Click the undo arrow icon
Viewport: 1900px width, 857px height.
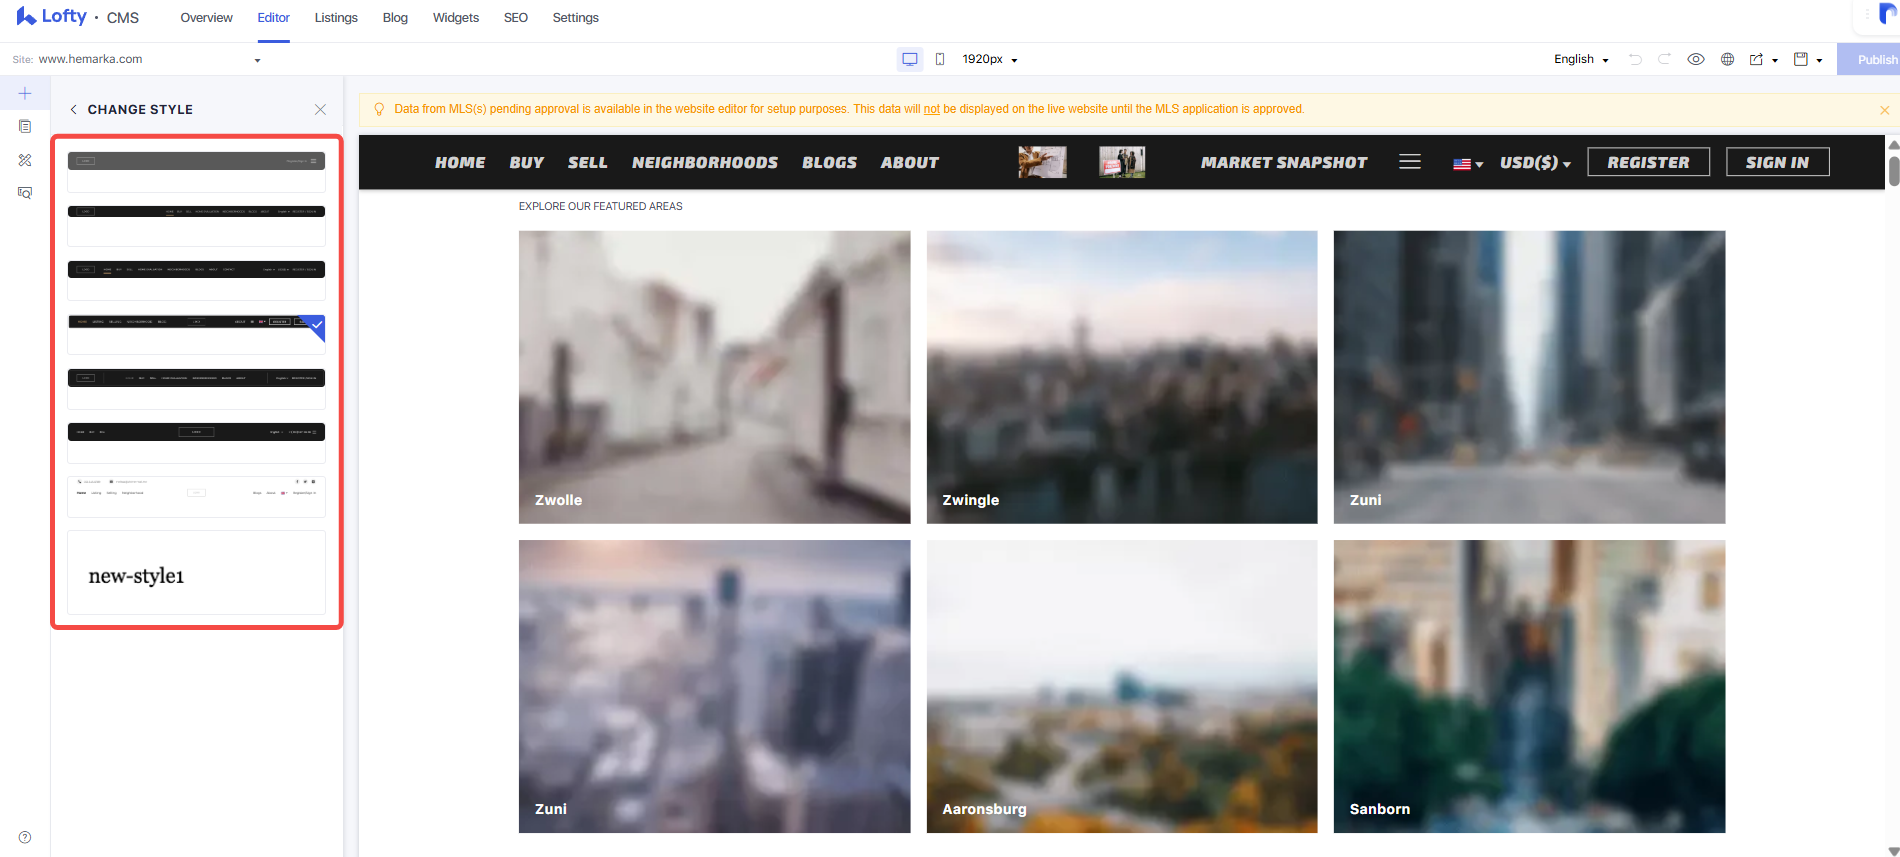1635,59
